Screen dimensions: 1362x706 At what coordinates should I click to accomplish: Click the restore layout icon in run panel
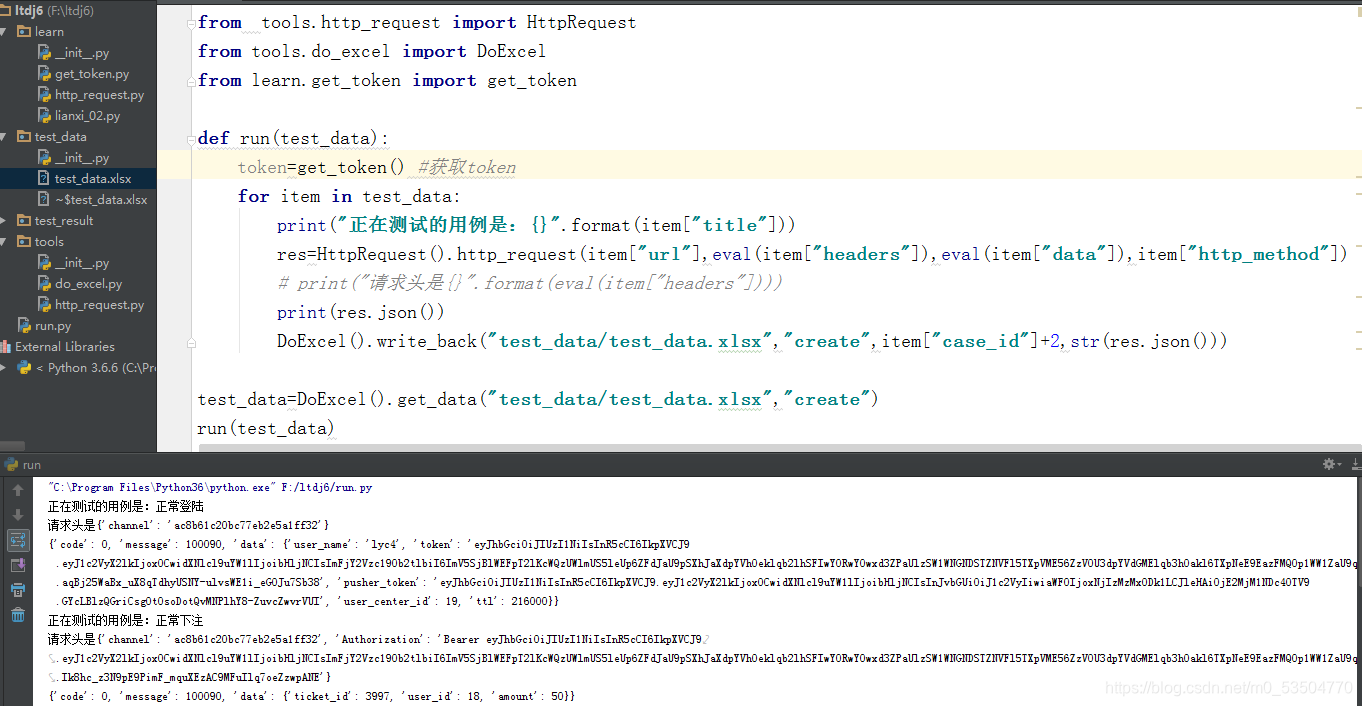(x=17, y=565)
